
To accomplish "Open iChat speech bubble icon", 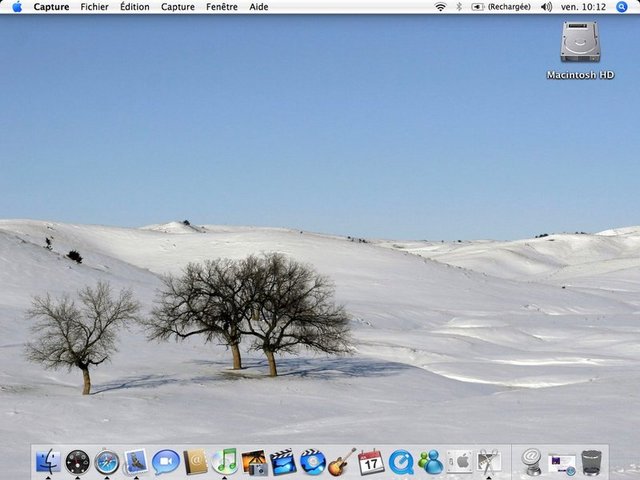I will tap(165, 462).
